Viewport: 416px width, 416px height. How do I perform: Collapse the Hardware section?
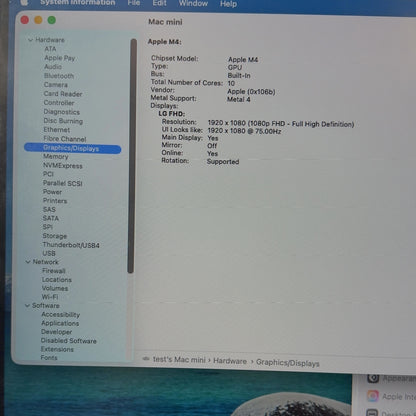pyautogui.click(x=30, y=40)
